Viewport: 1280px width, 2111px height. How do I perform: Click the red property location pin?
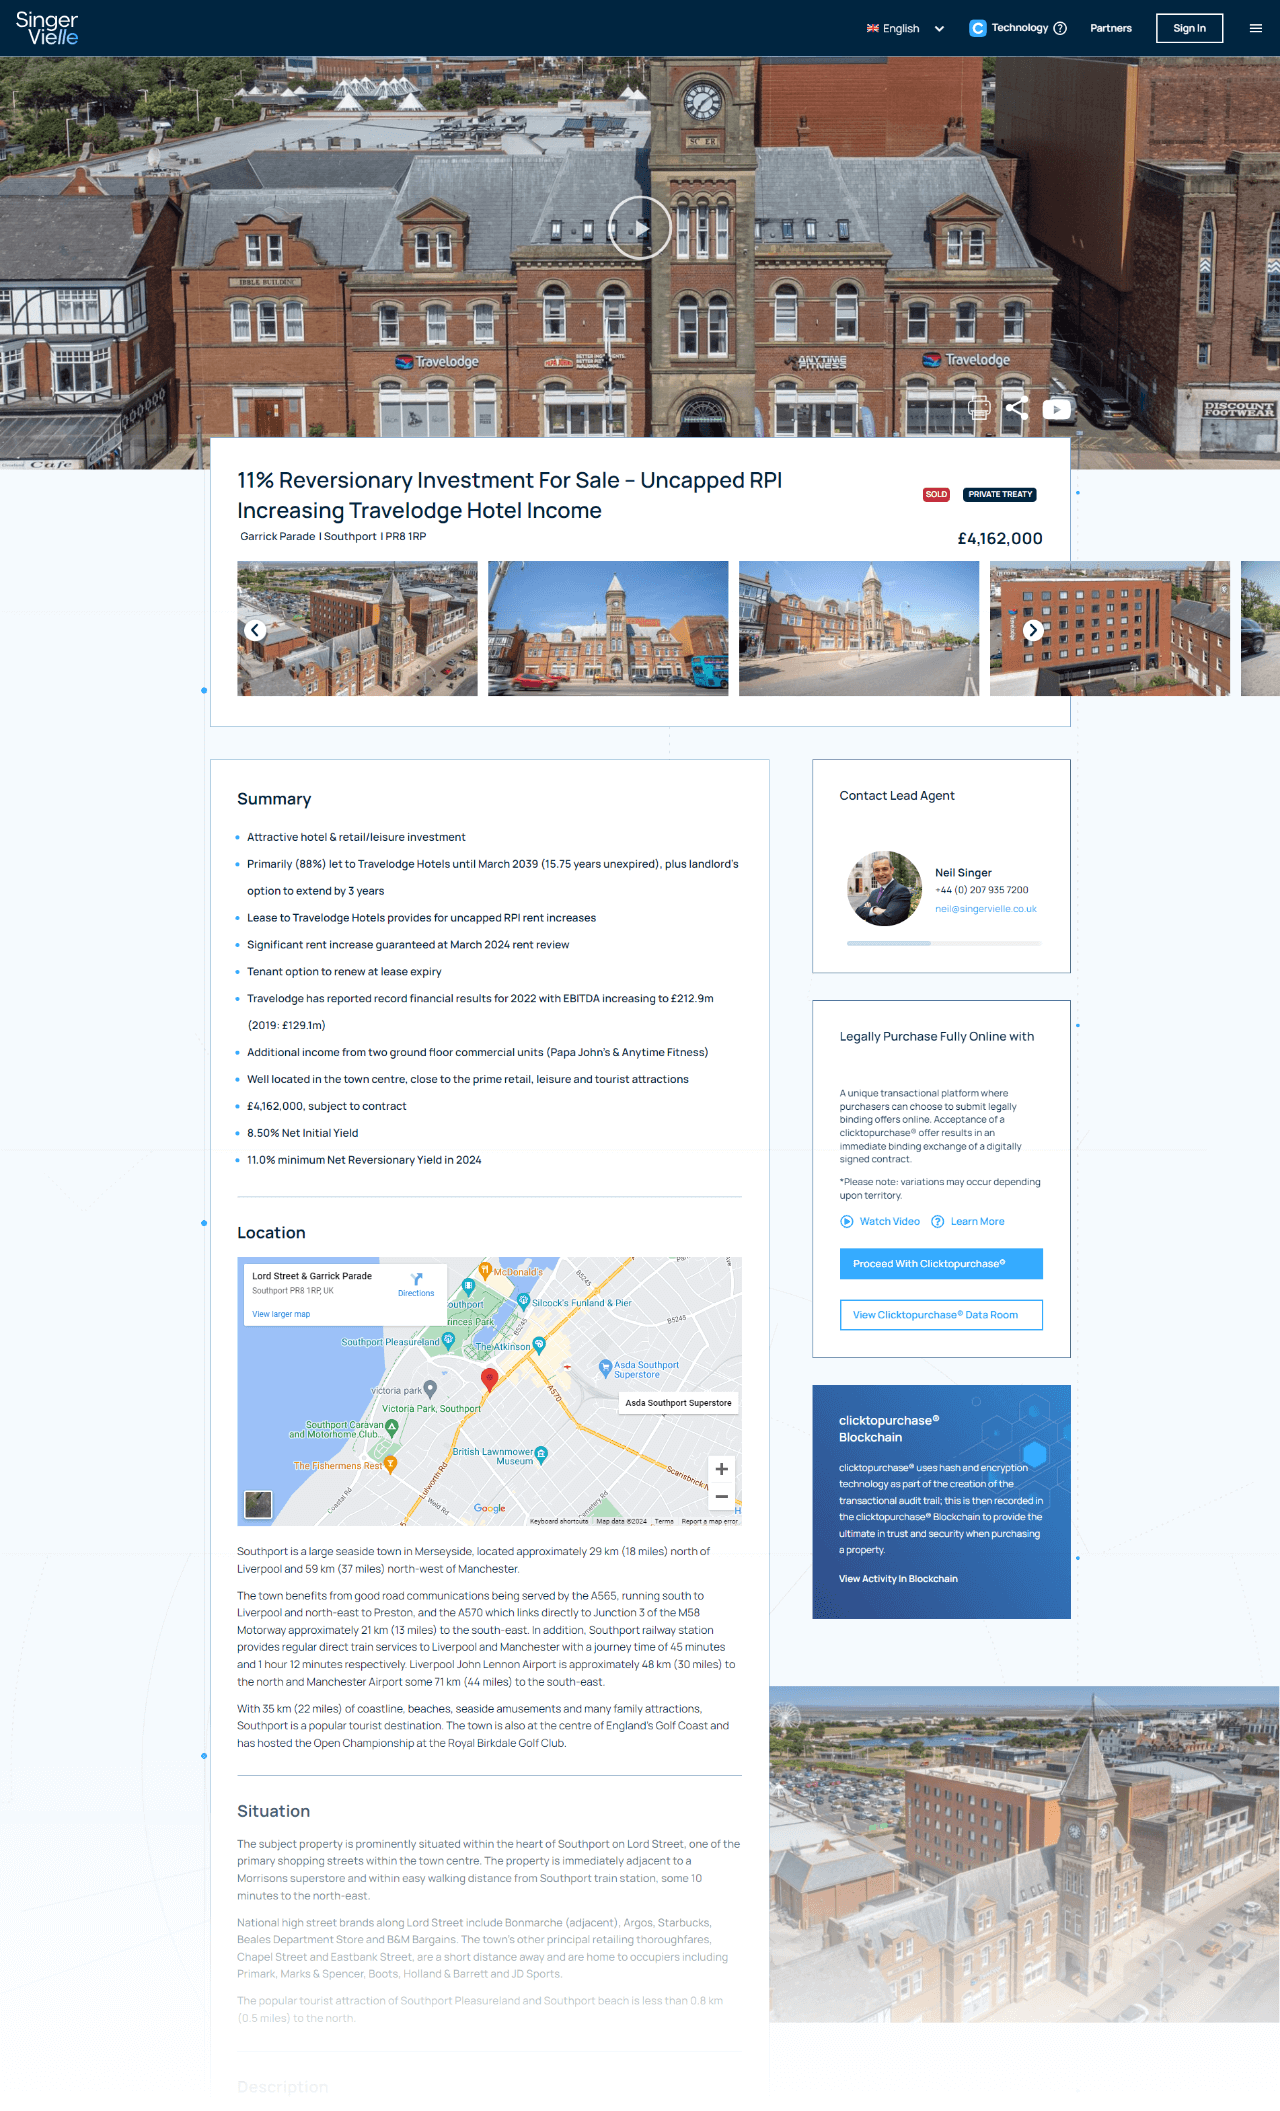(489, 1380)
